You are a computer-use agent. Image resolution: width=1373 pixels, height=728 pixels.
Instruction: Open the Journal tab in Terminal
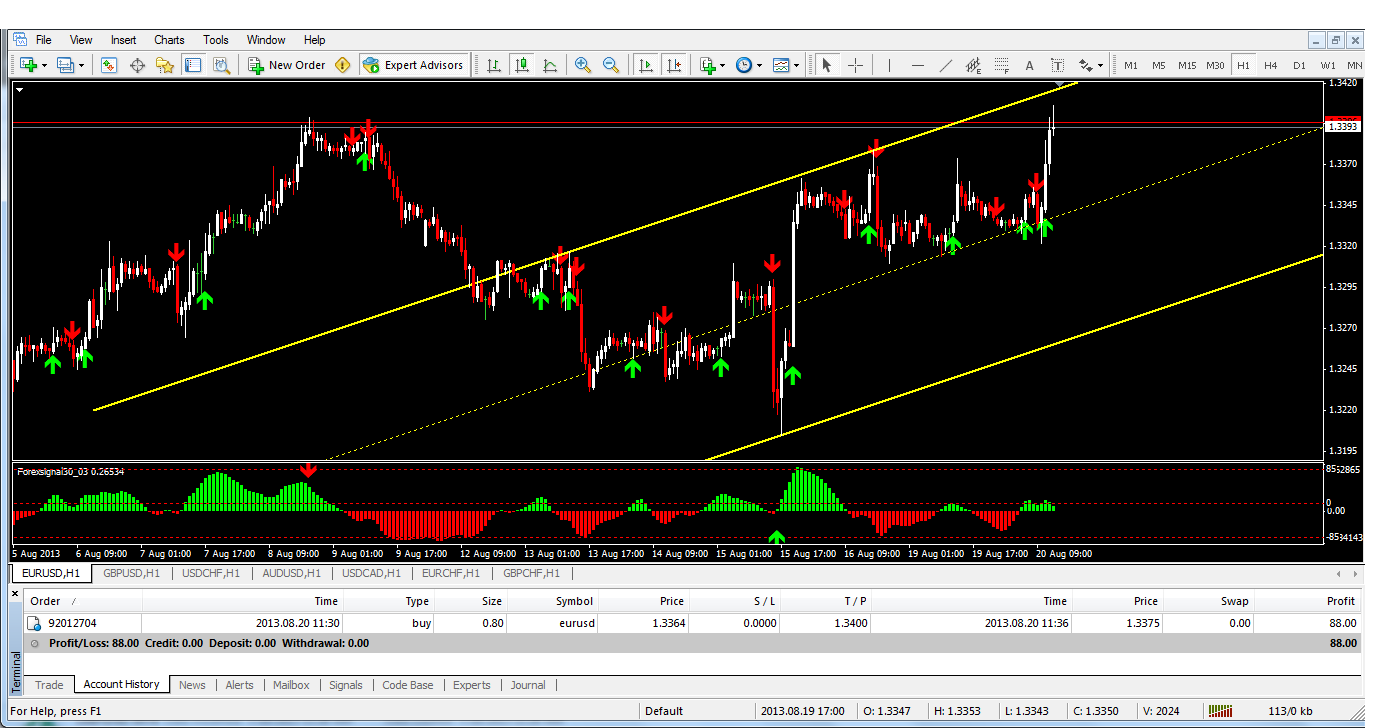[528, 685]
